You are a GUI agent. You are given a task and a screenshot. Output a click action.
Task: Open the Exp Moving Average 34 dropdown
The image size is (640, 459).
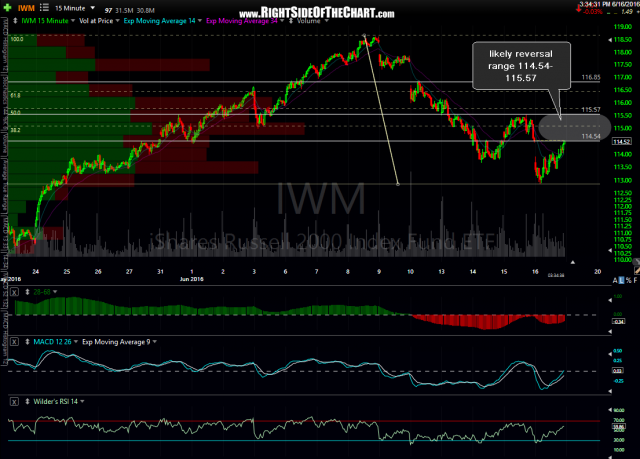tap(282, 21)
